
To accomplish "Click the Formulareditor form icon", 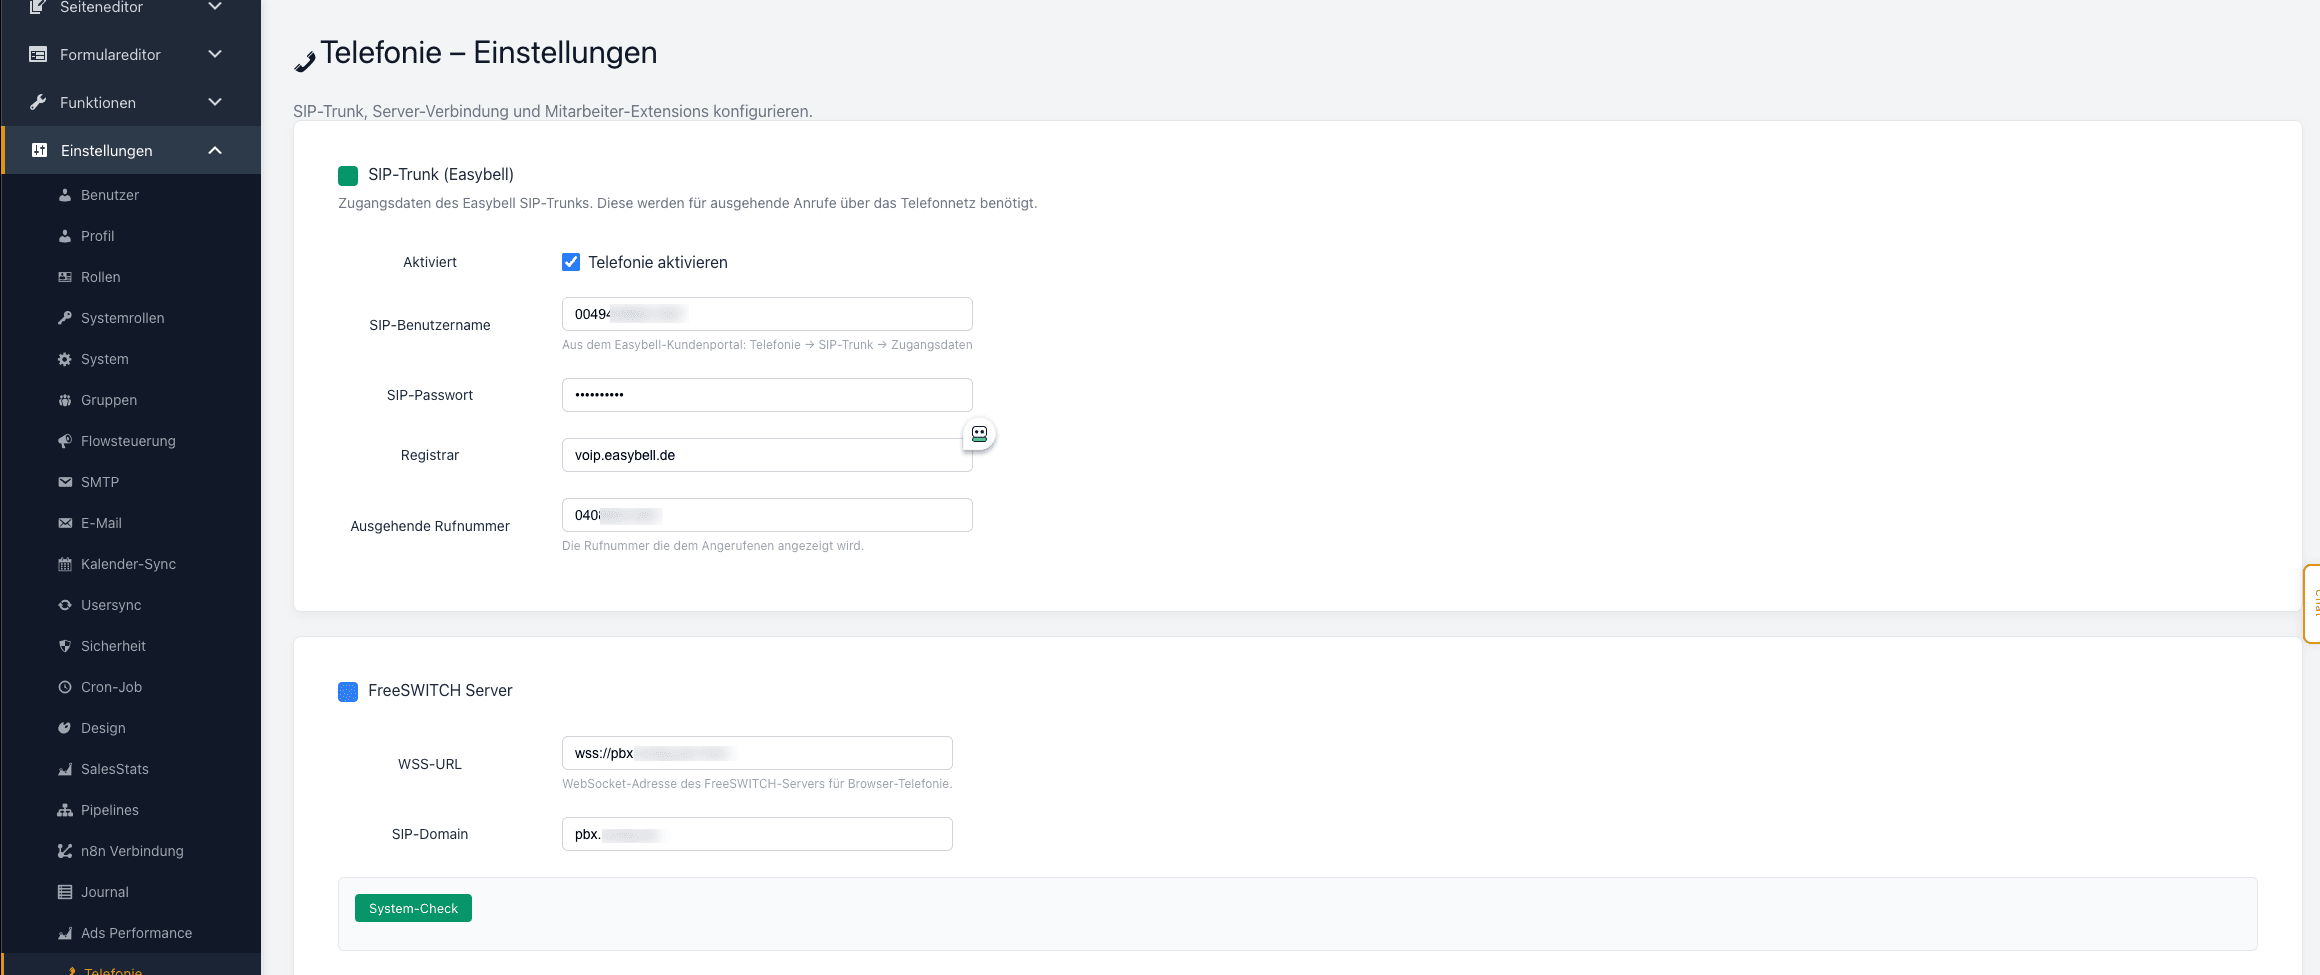I will coord(38,54).
